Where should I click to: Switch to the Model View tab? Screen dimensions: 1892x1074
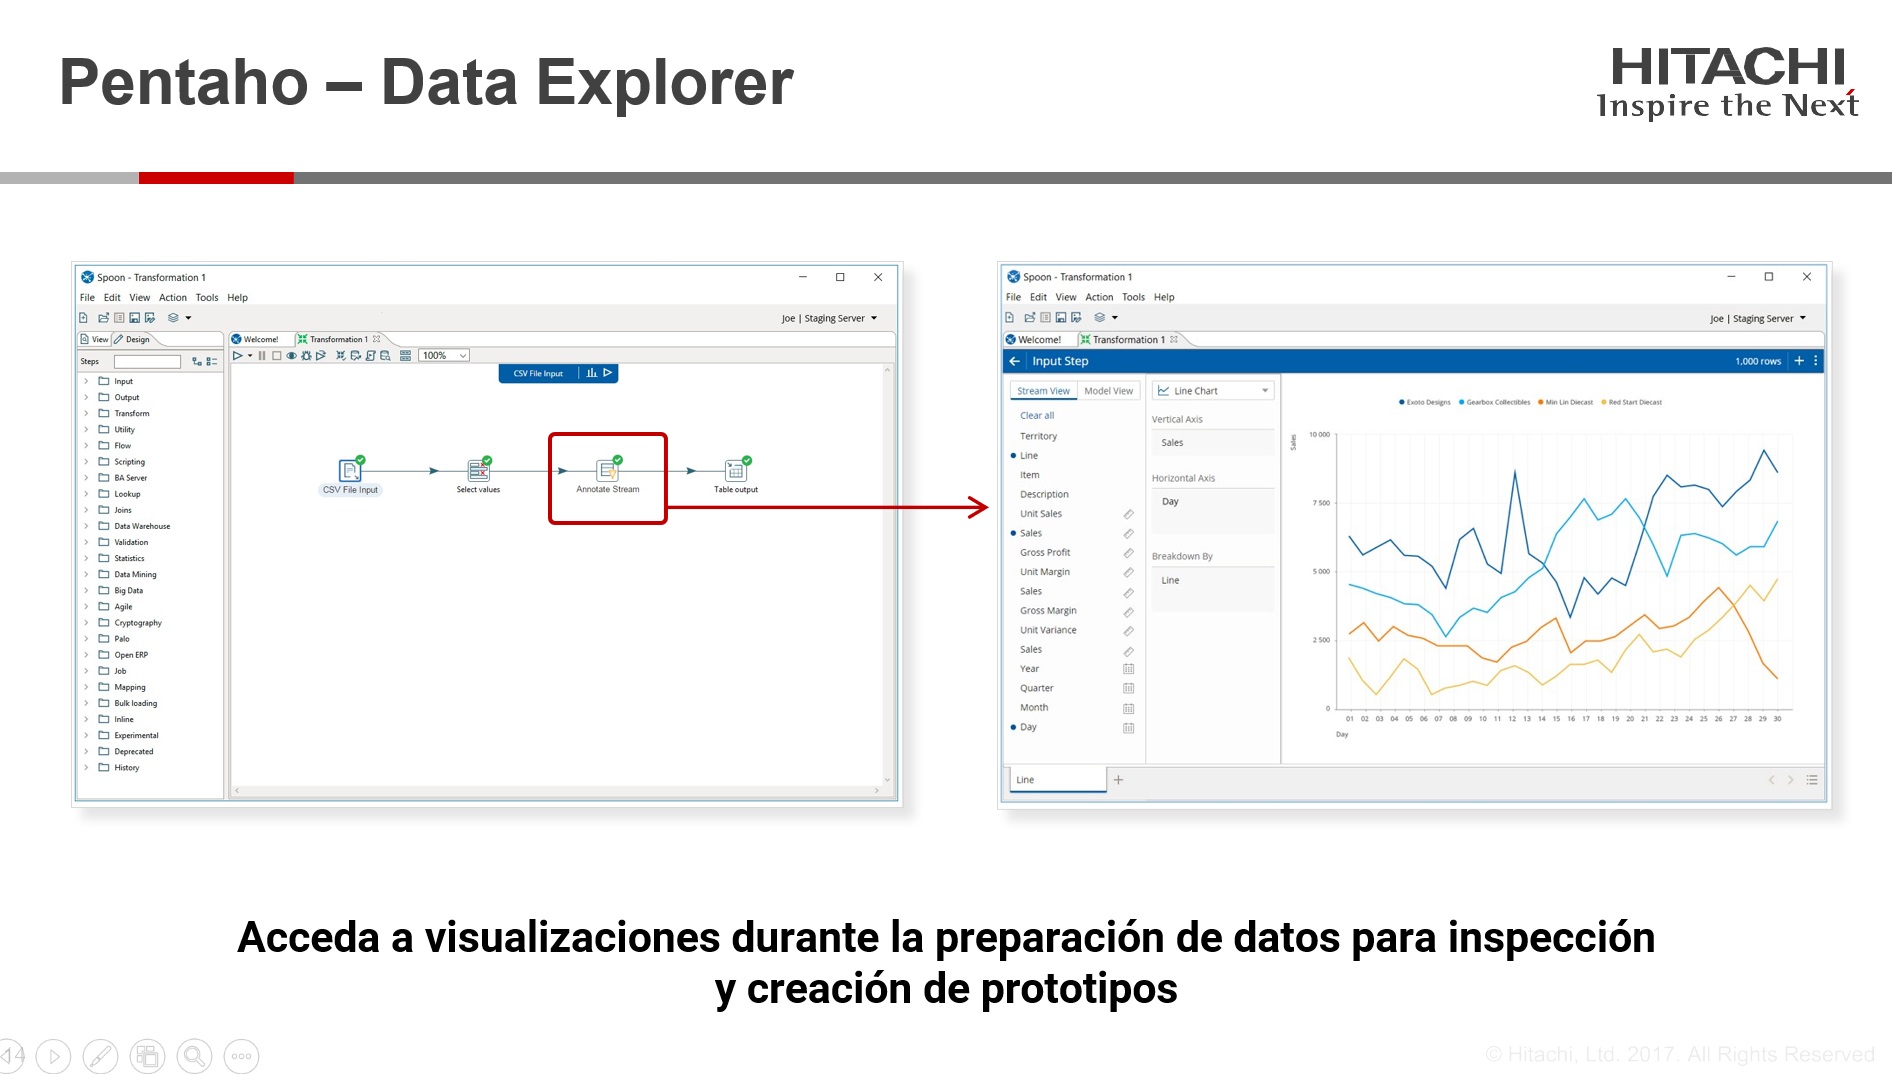click(x=1109, y=390)
